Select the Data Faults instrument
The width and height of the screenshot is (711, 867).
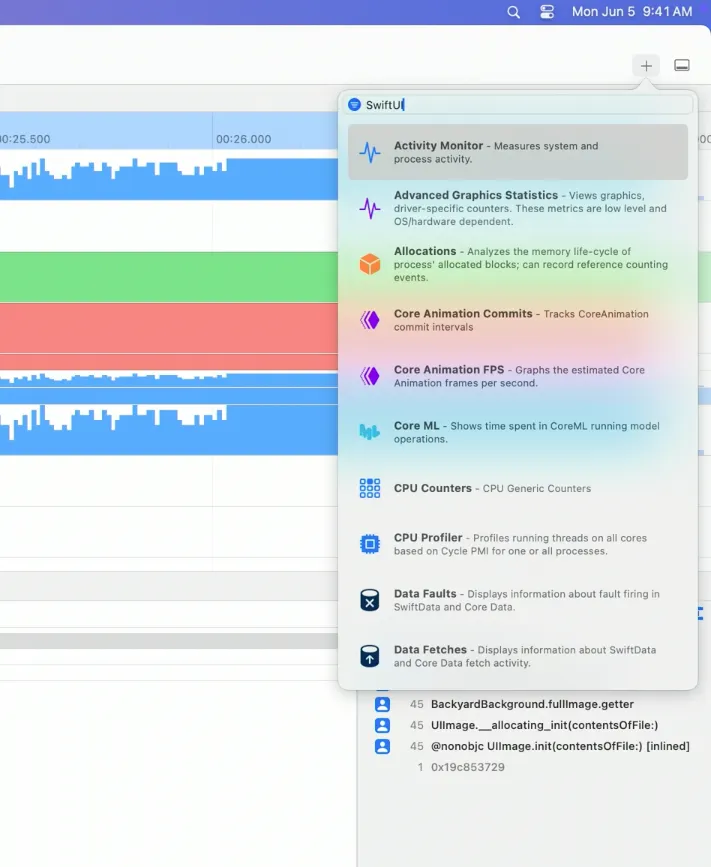518,600
